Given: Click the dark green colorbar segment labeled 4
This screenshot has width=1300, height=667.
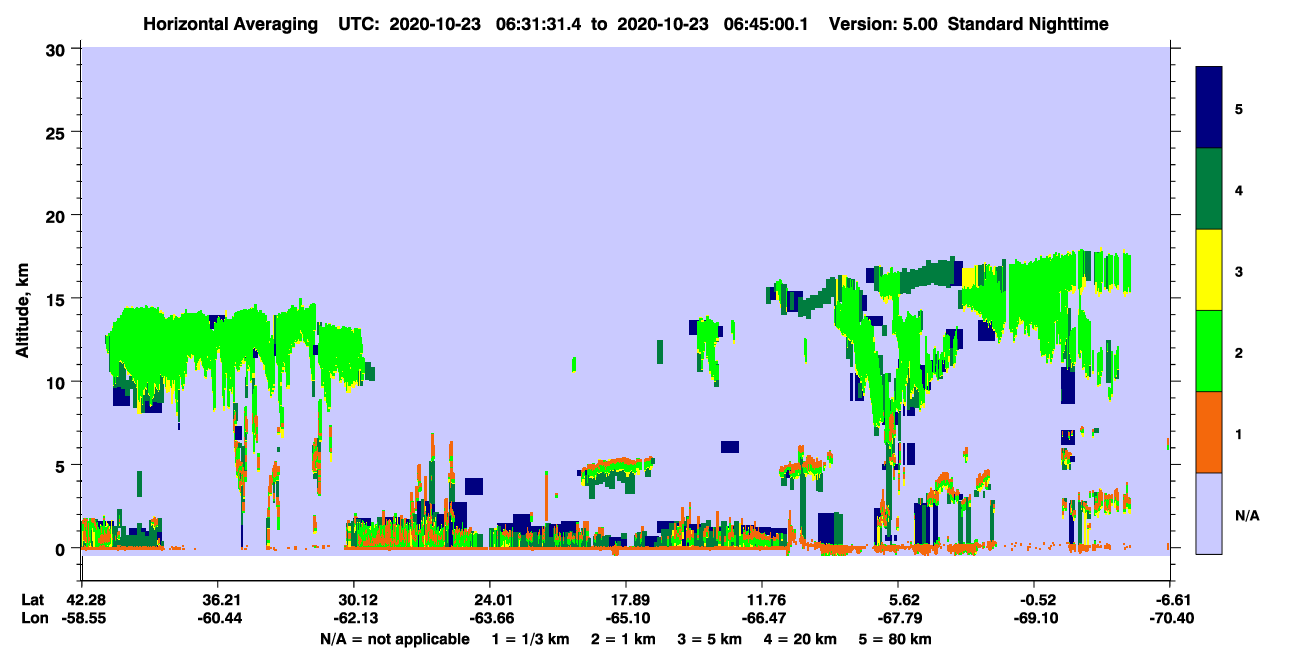Looking at the screenshot, I should [1209, 189].
